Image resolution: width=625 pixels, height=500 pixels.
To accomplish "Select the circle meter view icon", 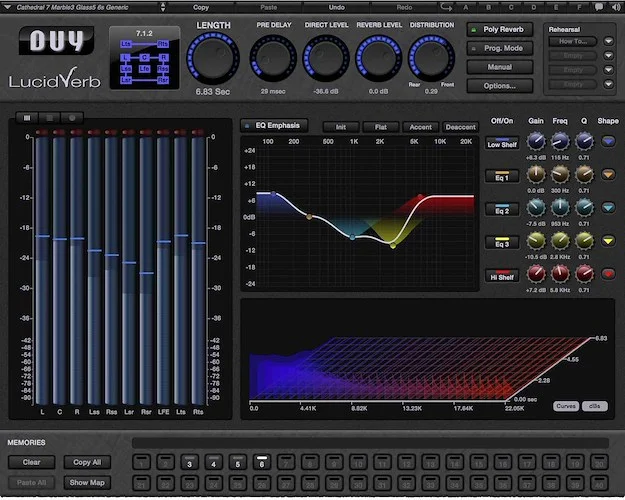I will pos(72,118).
